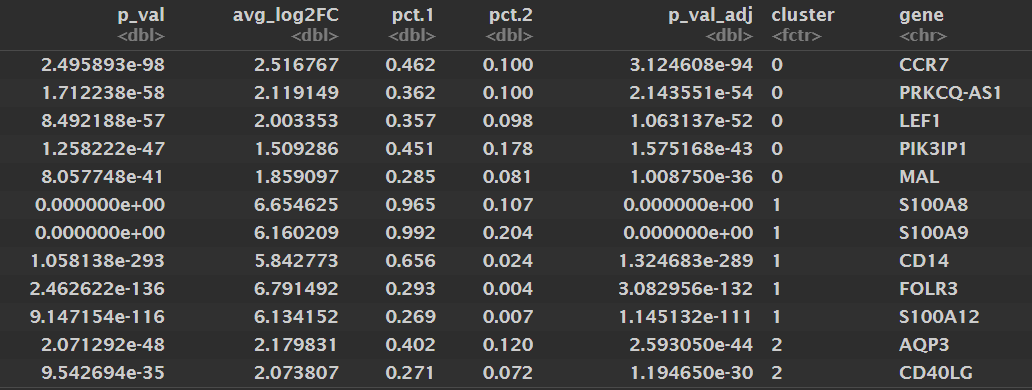Click pct.1 value 0.462

(411, 65)
